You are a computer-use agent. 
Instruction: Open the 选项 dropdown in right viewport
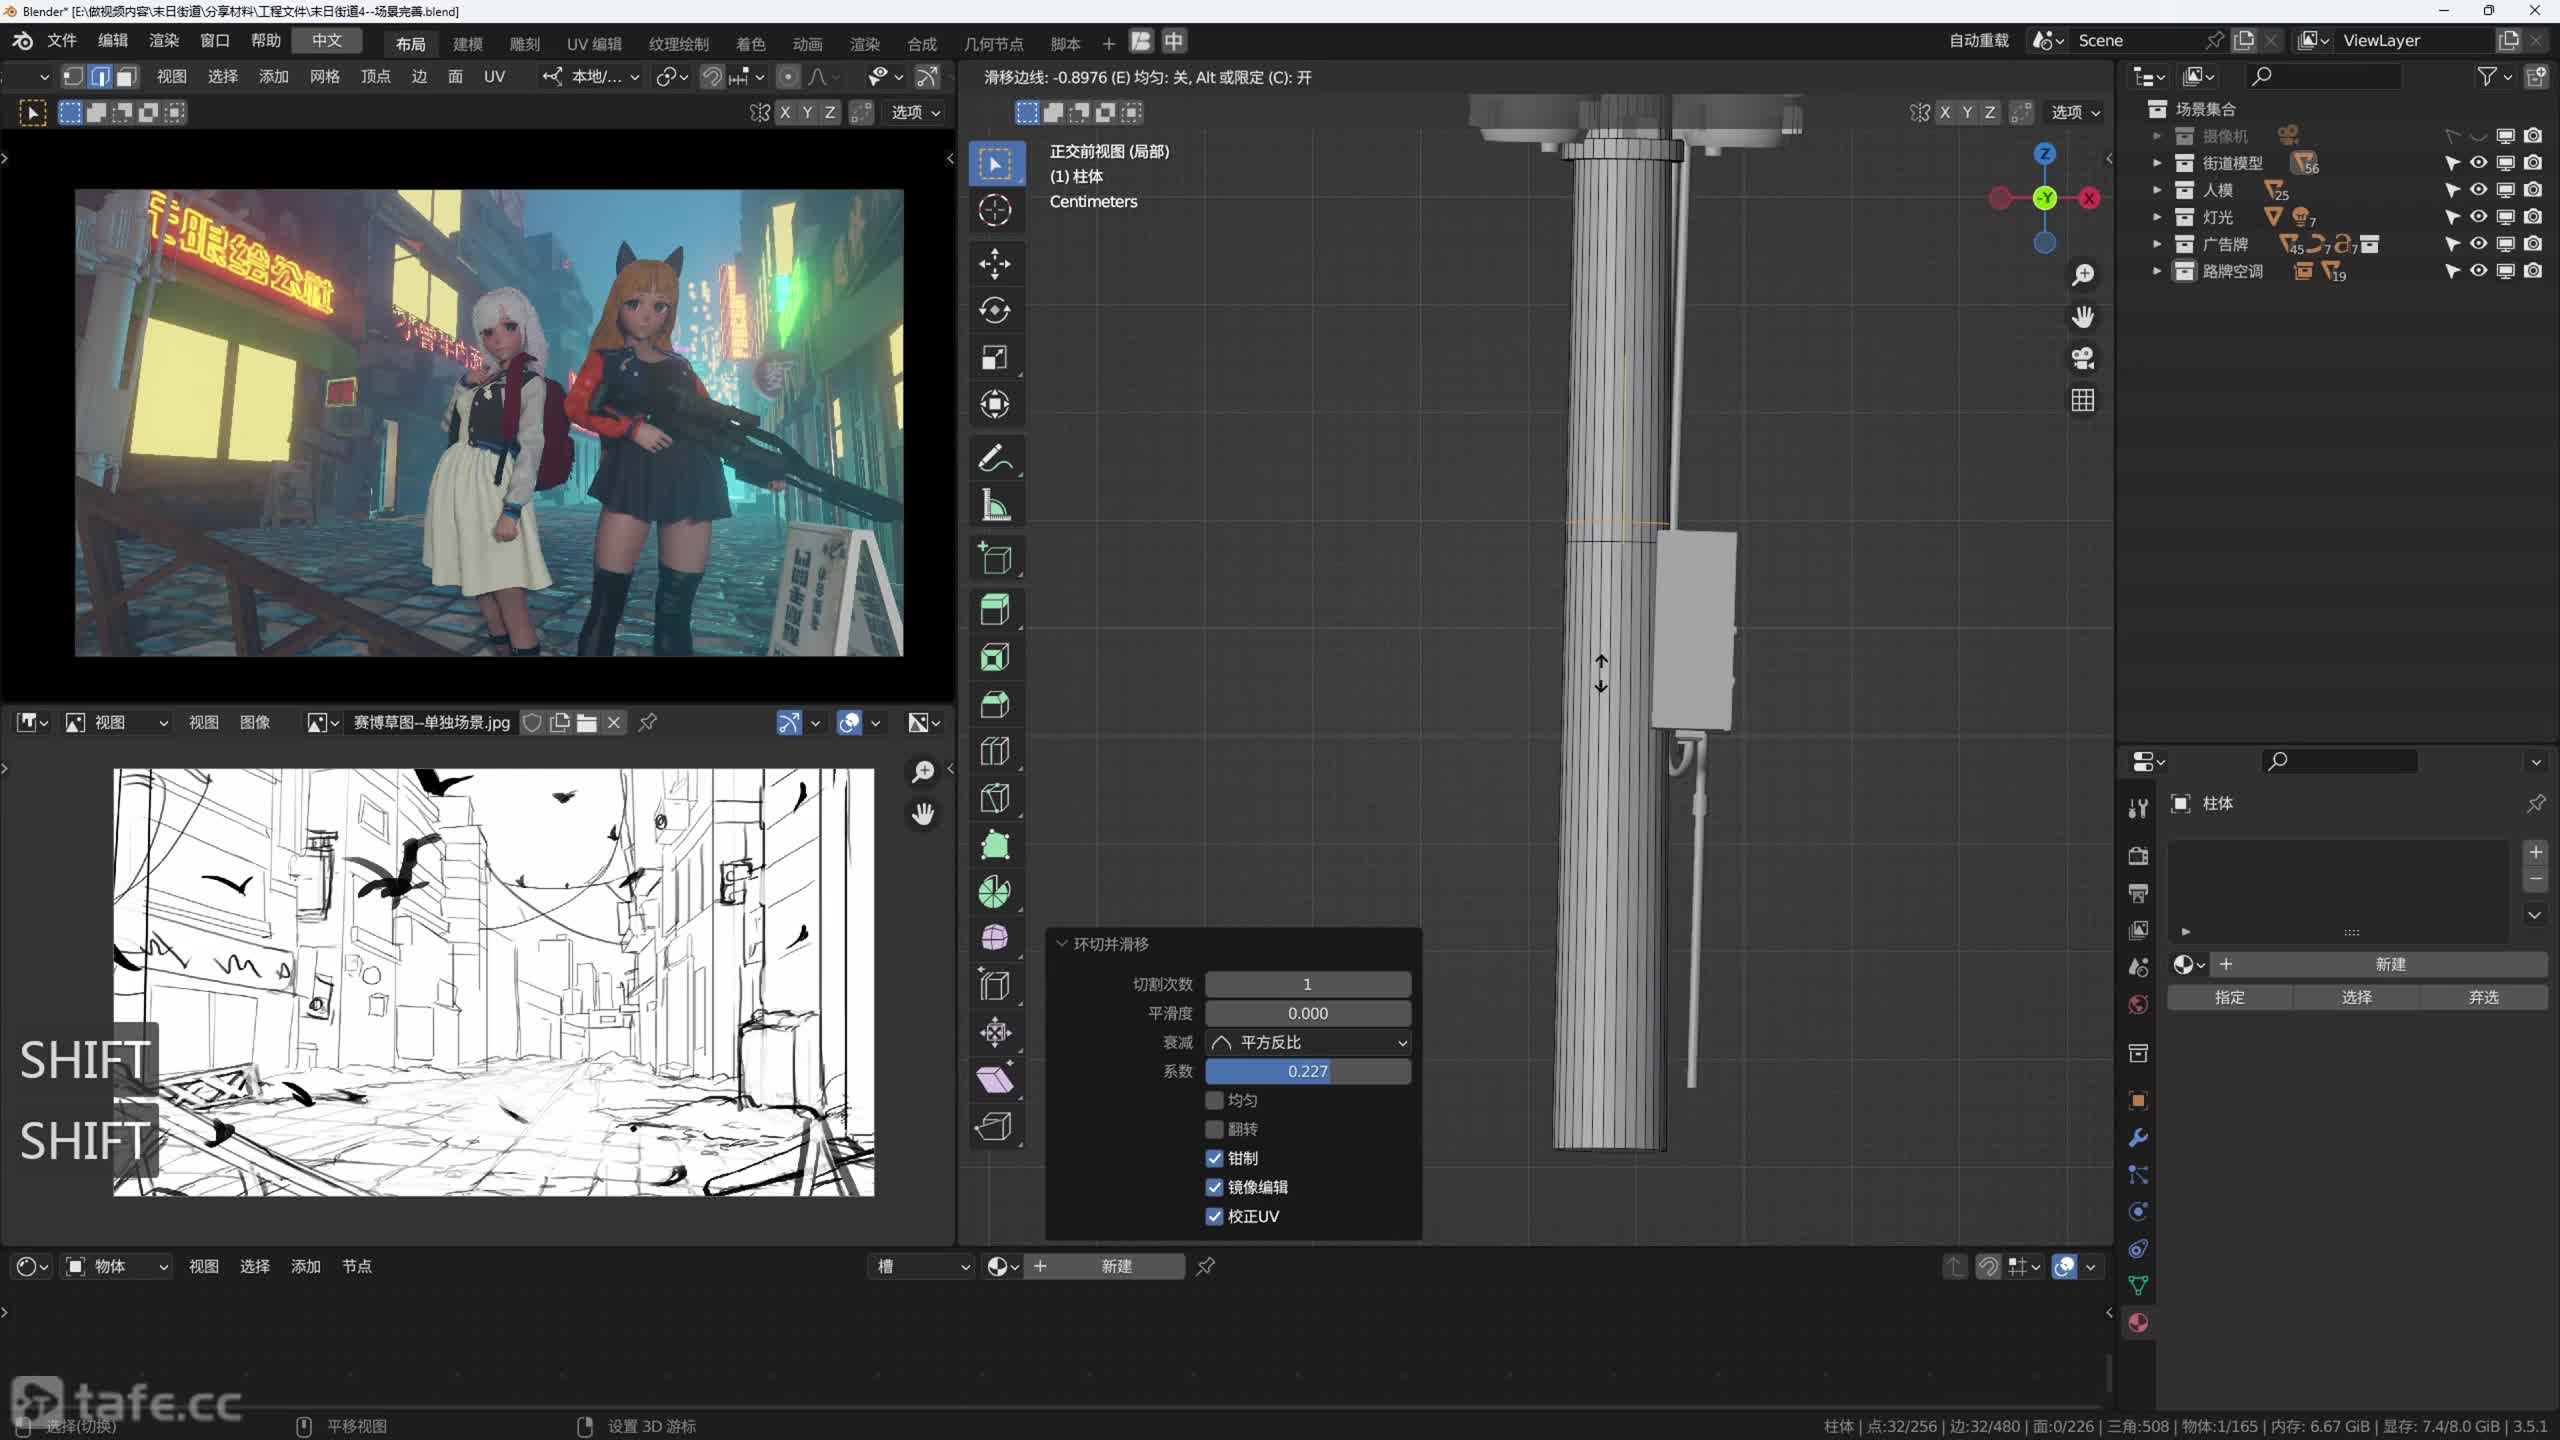(2075, 113)
